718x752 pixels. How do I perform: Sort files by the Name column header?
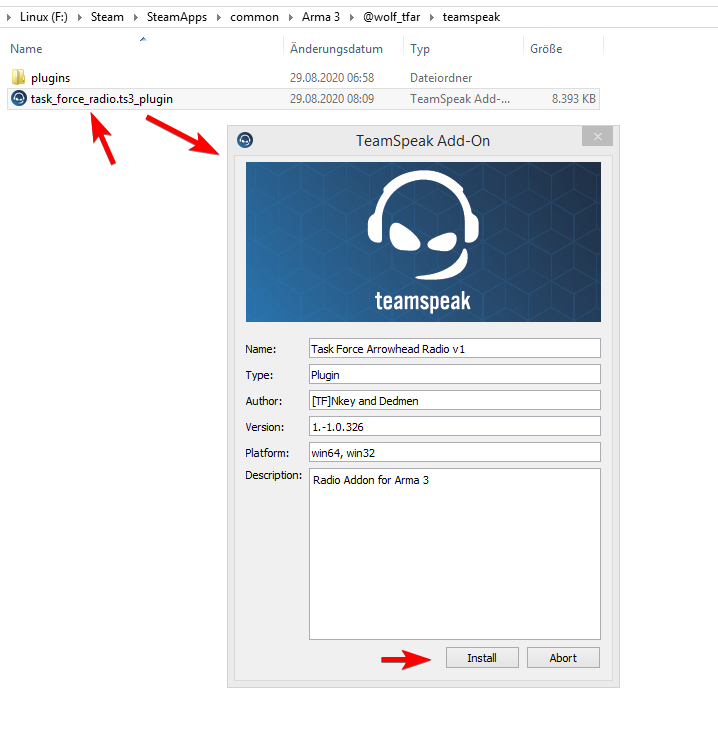click(26, 49)
